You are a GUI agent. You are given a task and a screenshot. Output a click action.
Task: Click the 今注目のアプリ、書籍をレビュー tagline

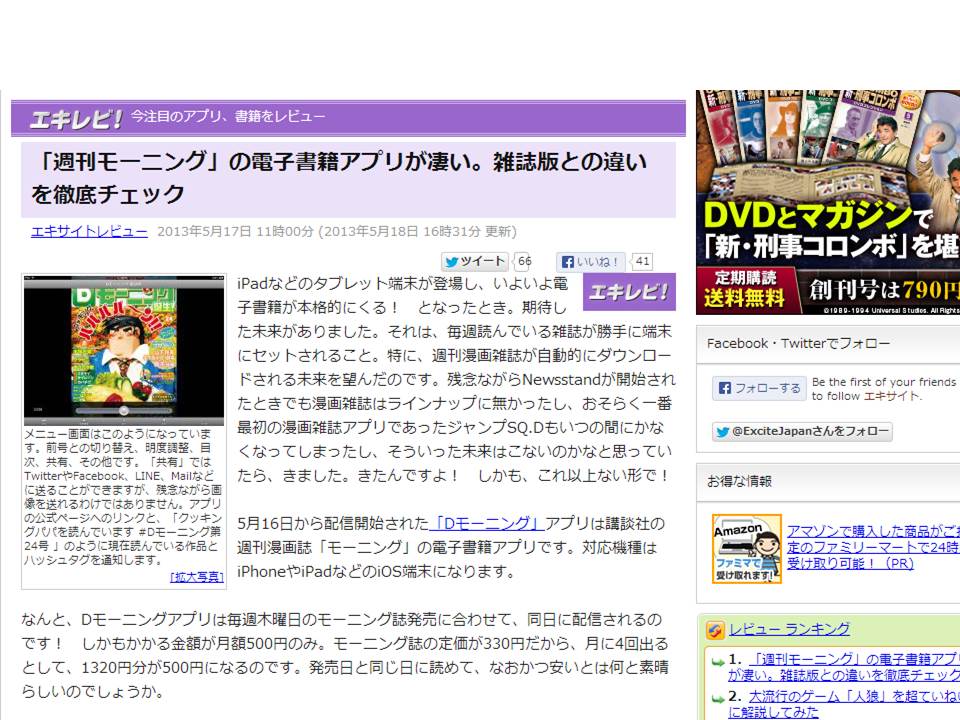tap(228, 116)
